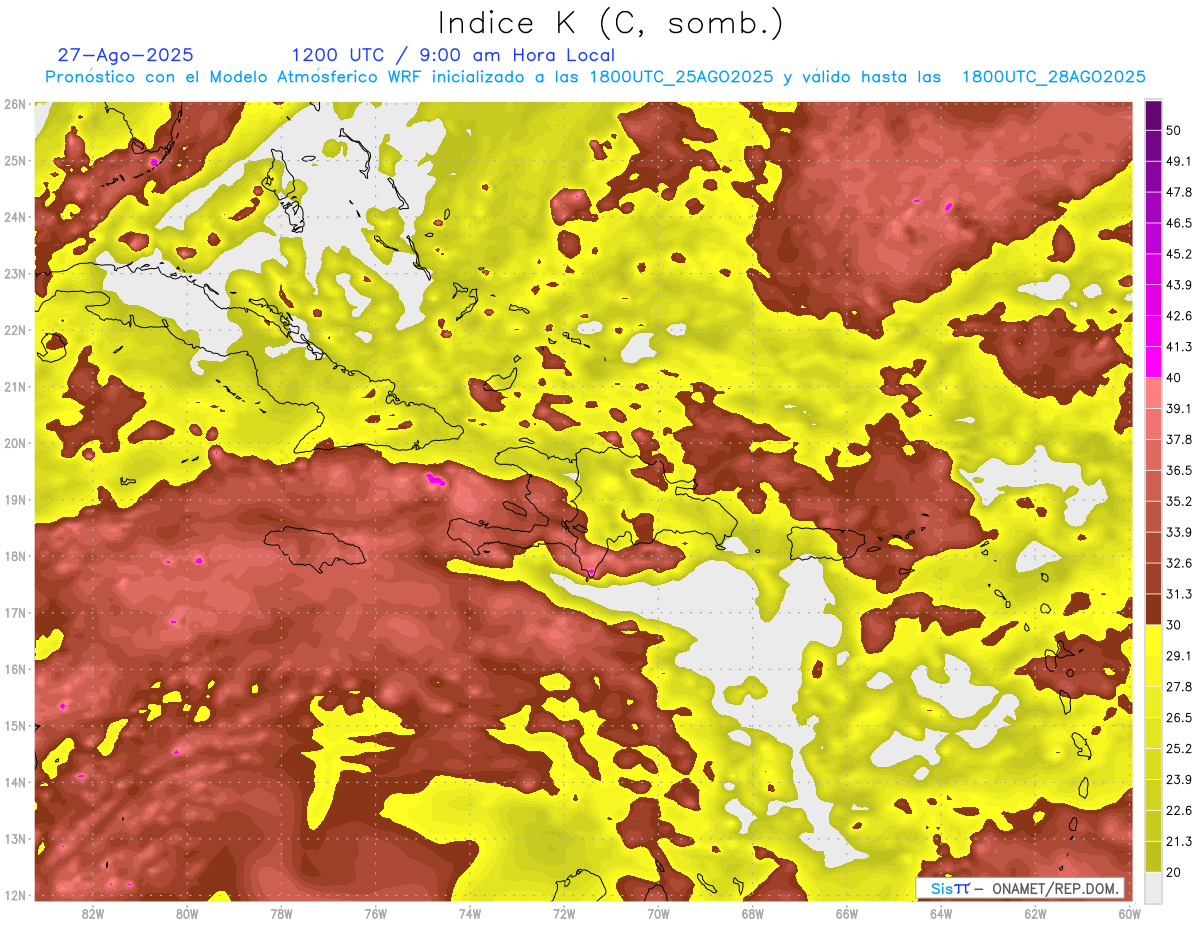Click the 82W longitude label
The width and height of the screenshot is (1200, 927).
pos(93,913)
